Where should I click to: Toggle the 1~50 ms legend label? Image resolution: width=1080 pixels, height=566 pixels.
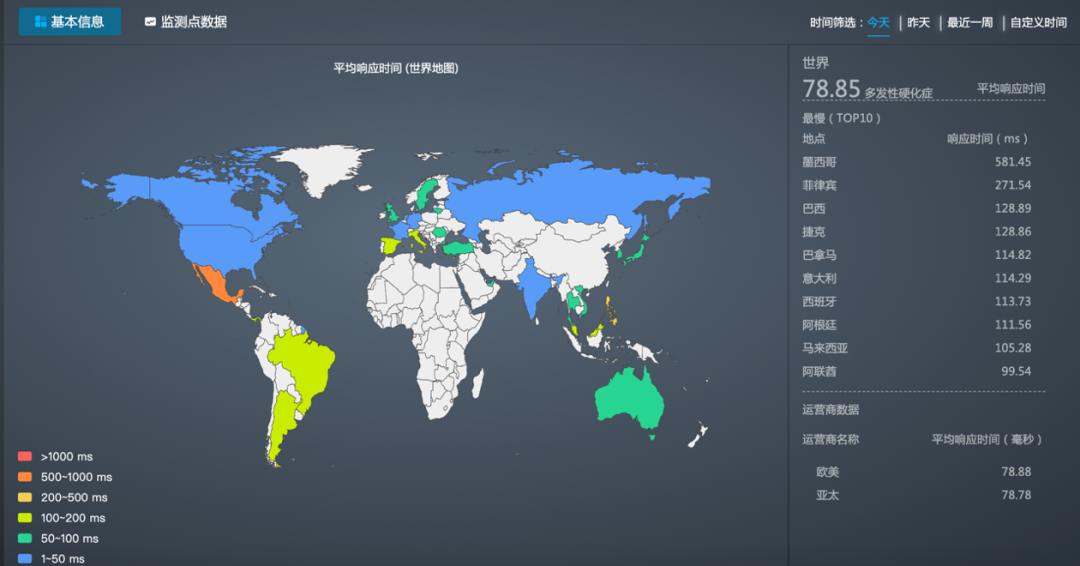pos(63,558)
